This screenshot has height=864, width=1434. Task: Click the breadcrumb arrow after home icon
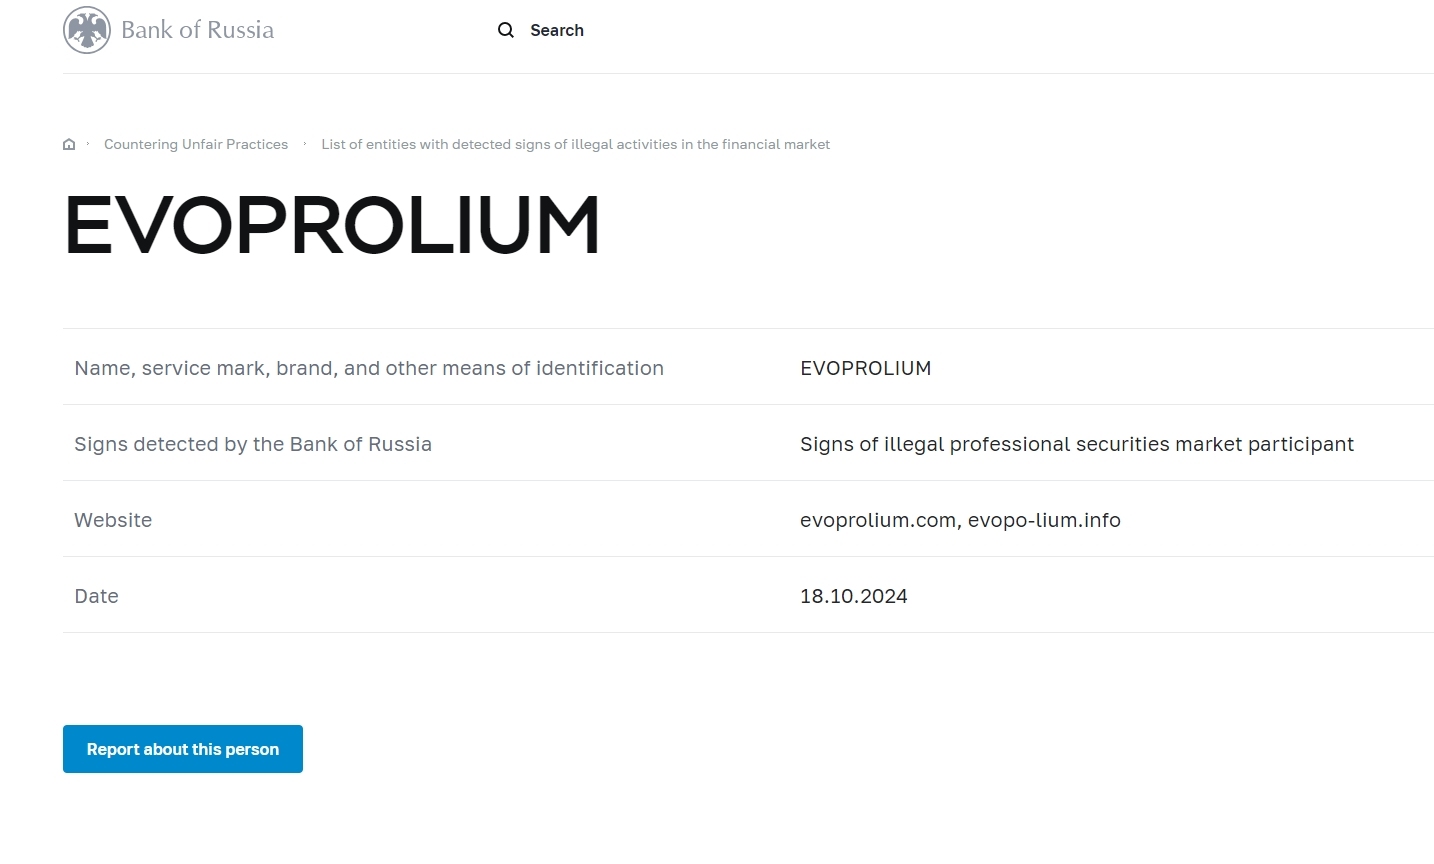[x=88, y=144]
